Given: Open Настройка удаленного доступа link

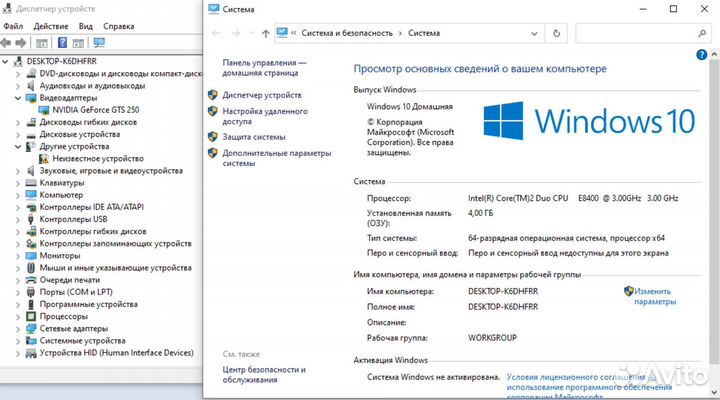Looking at the screenshot, I should 265,116.
